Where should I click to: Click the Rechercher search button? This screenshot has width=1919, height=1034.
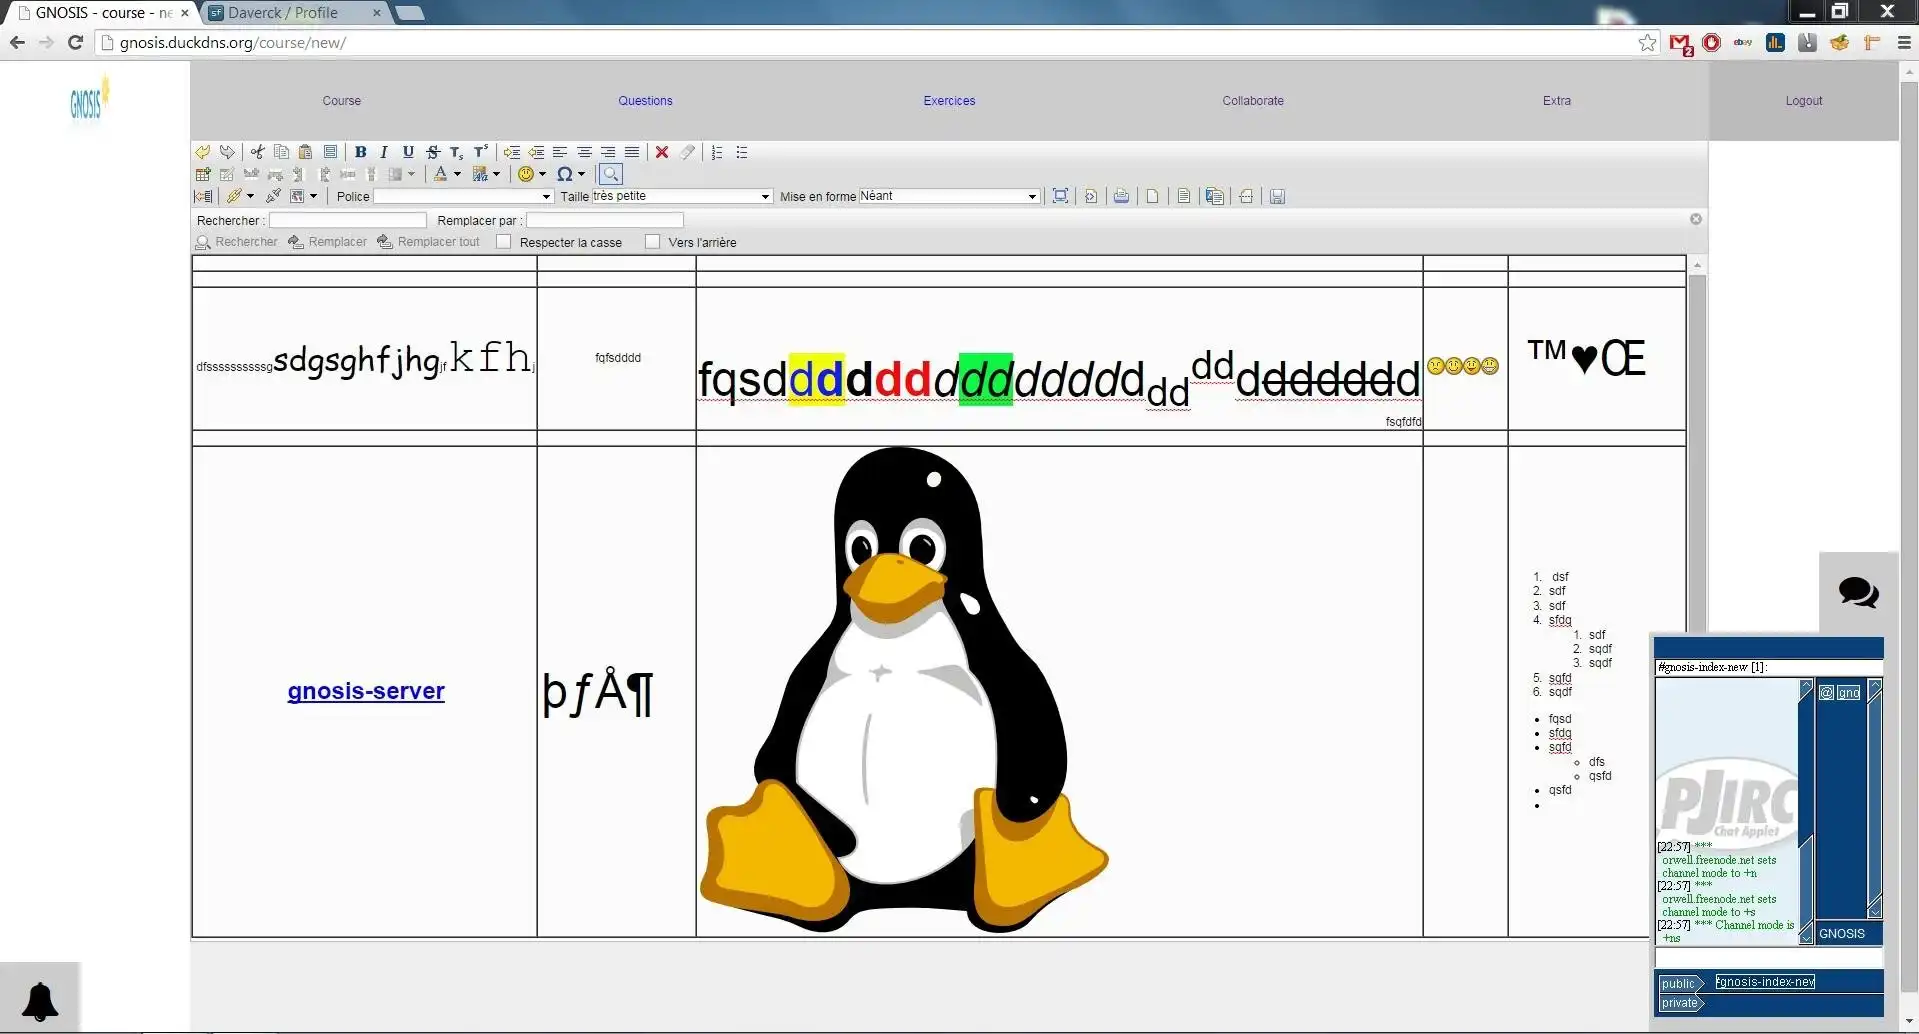pyautogui.click(x=237, y=242)
